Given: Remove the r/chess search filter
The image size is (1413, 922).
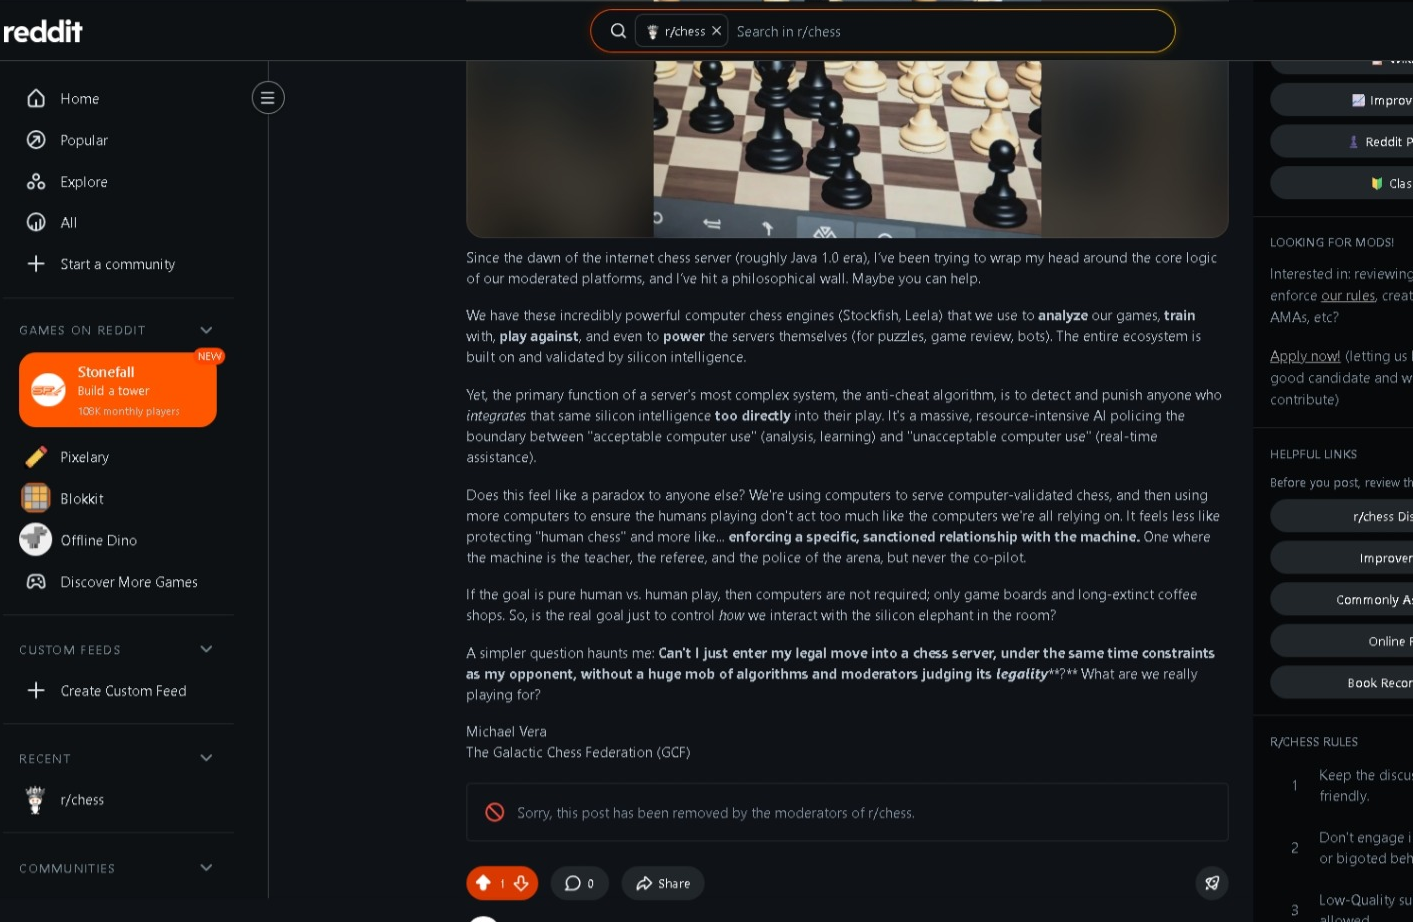Looking at the screenshot, I should click(x=716, y=31).
